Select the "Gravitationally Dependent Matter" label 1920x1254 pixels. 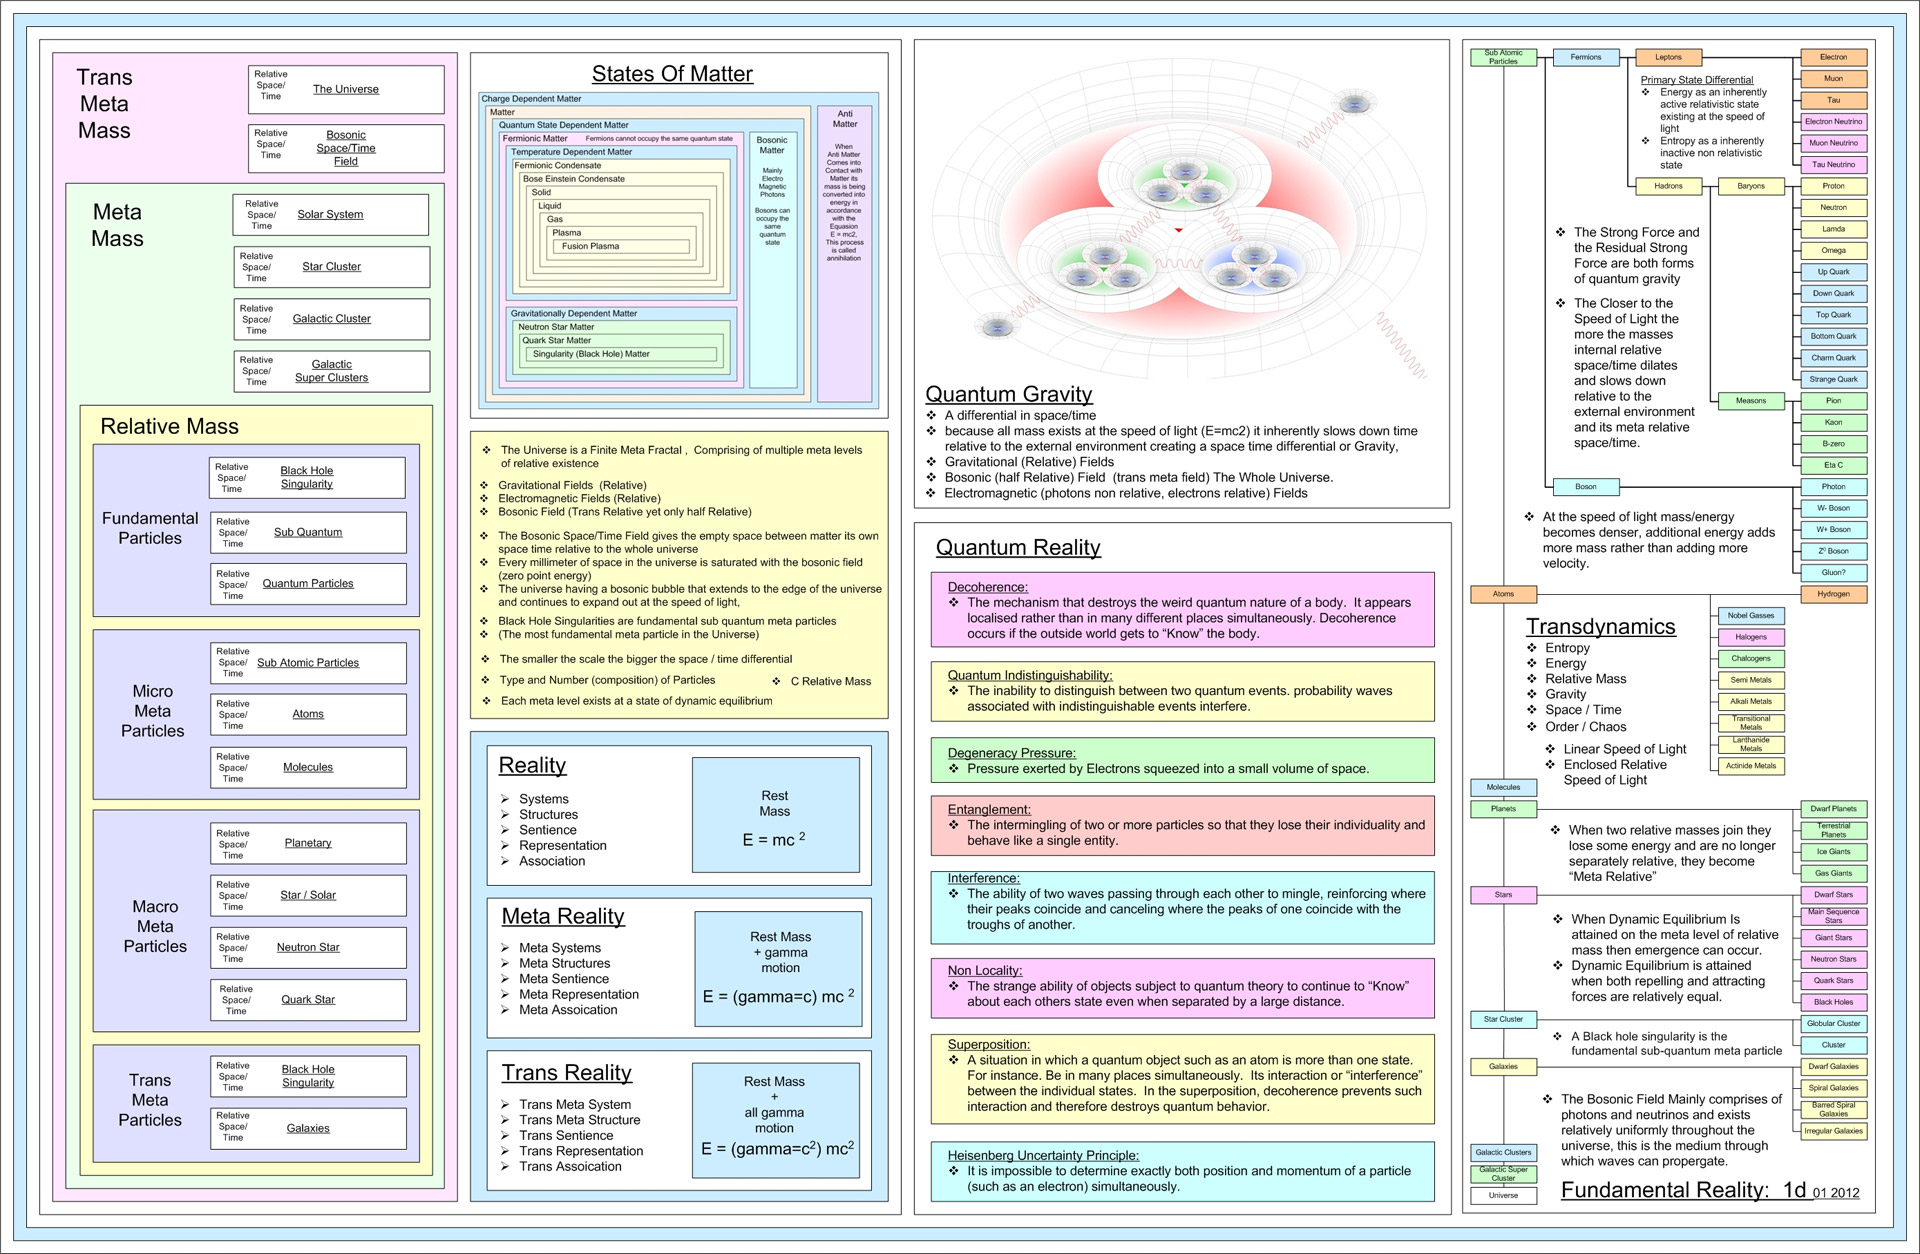pos(574,314)
